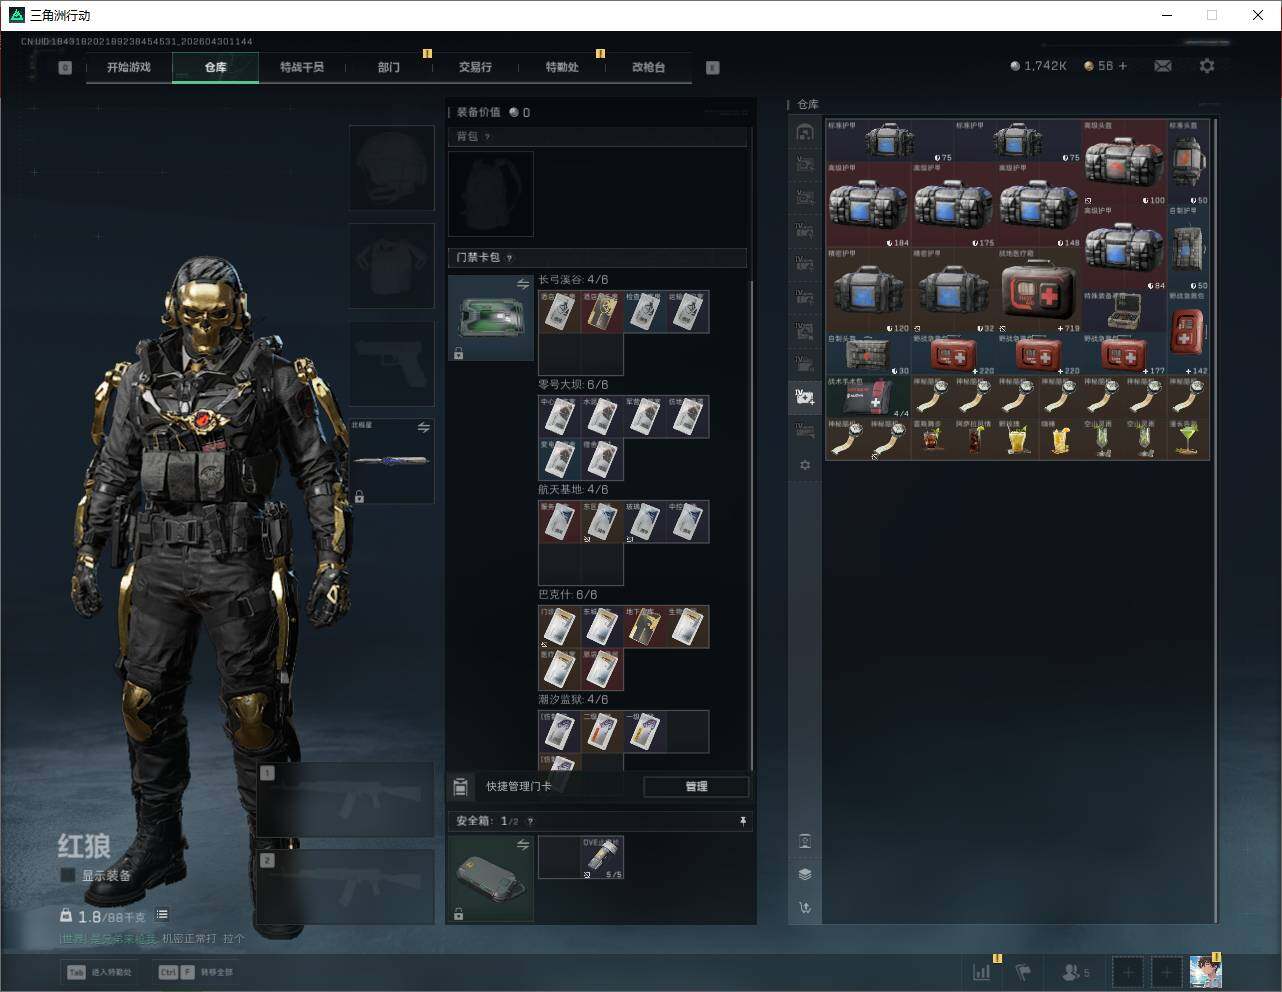Select the helmet repair kit with durability 100

coord(1125,162)
